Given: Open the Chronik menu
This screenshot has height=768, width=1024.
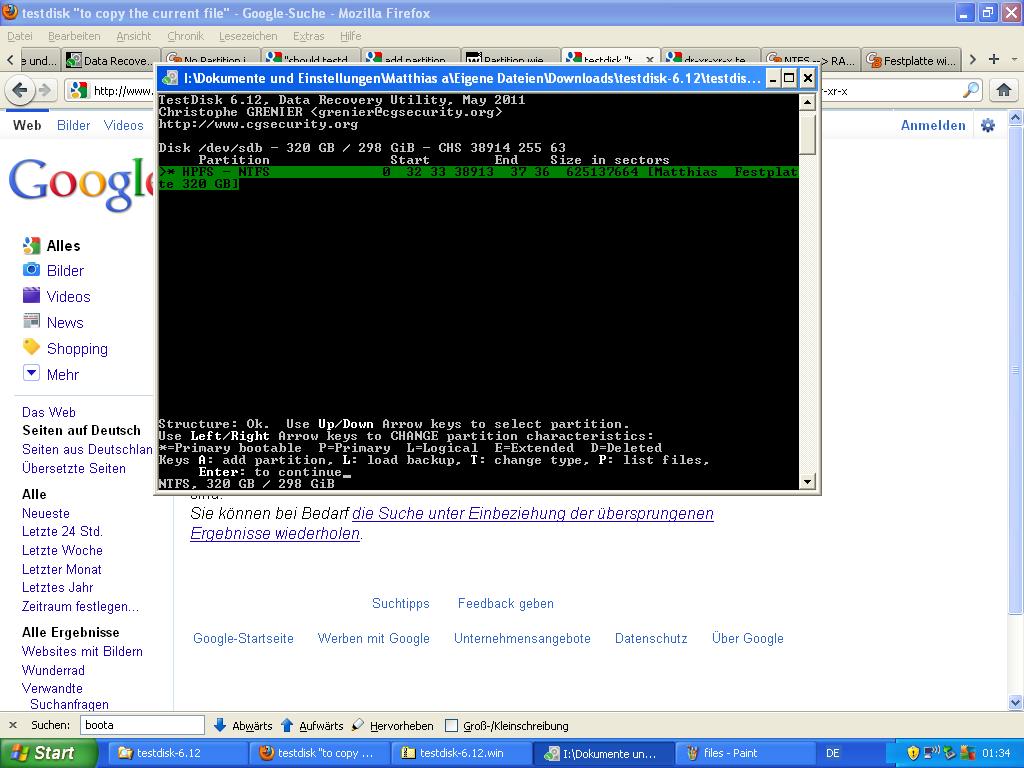Looking at the screenshot, I should 185,36.
